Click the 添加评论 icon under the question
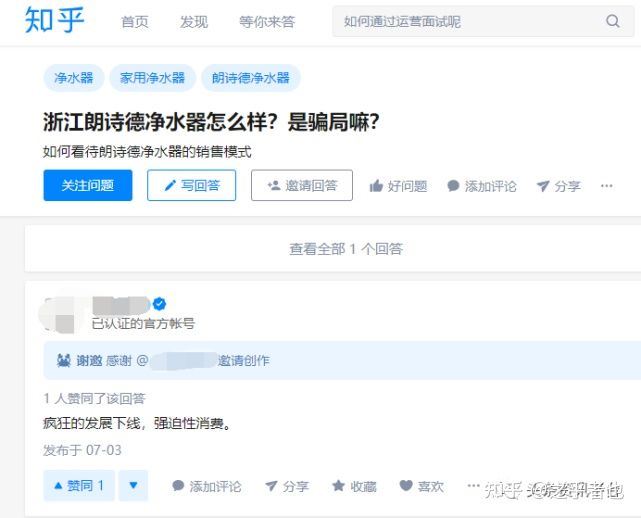The width and height of the screenshot is (641, 518). tap(453, 186)
